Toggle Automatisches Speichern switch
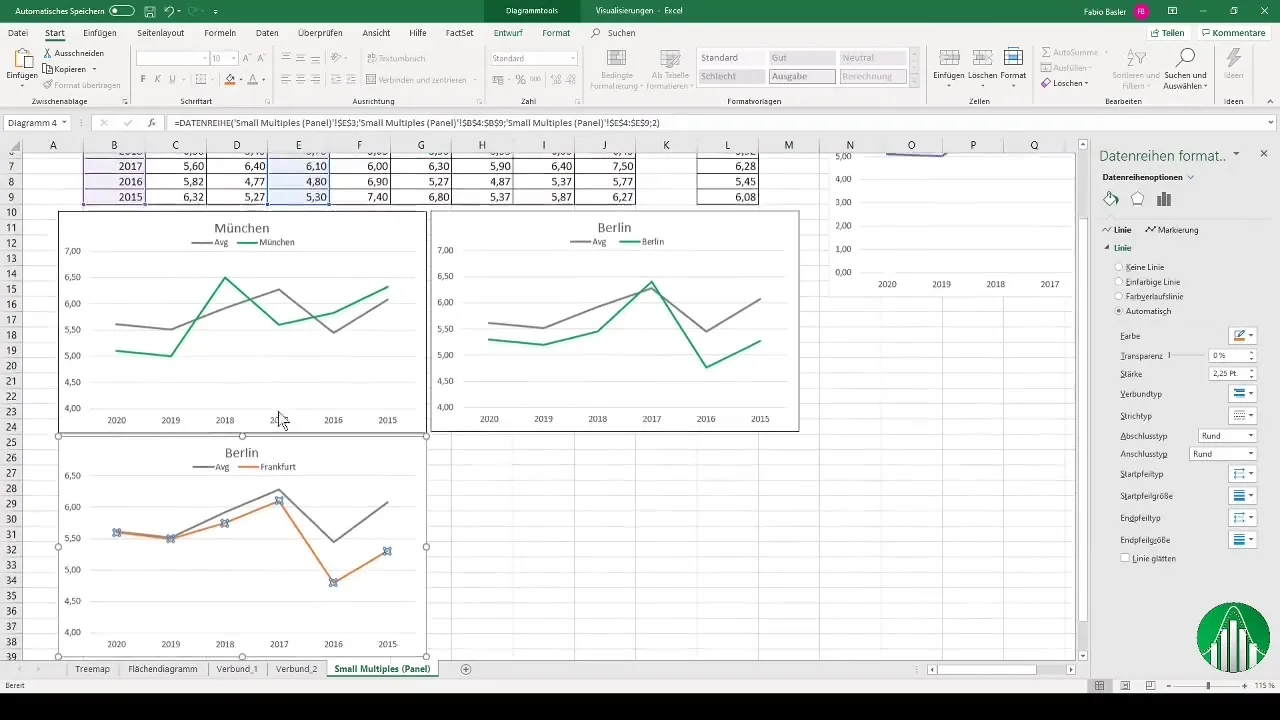This screenshot has height=720, width=1280. (x=122, y=10)
